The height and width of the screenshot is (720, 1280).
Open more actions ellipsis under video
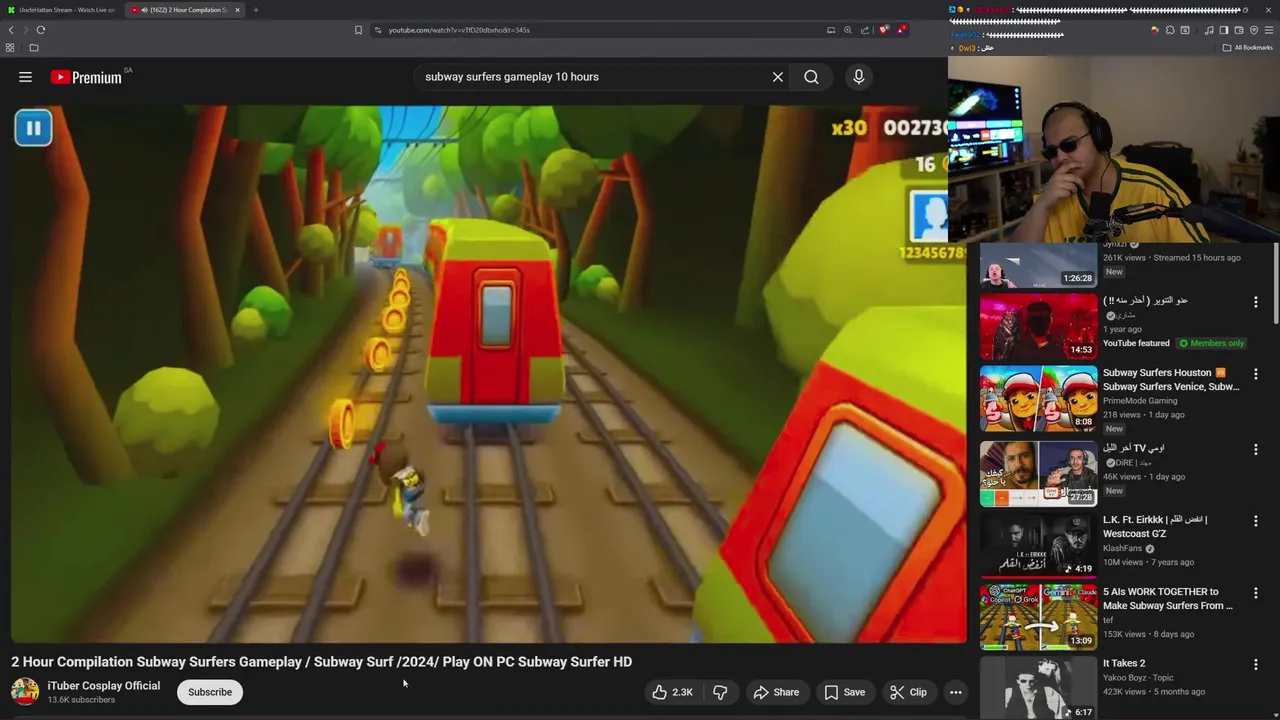click(955, 692)
